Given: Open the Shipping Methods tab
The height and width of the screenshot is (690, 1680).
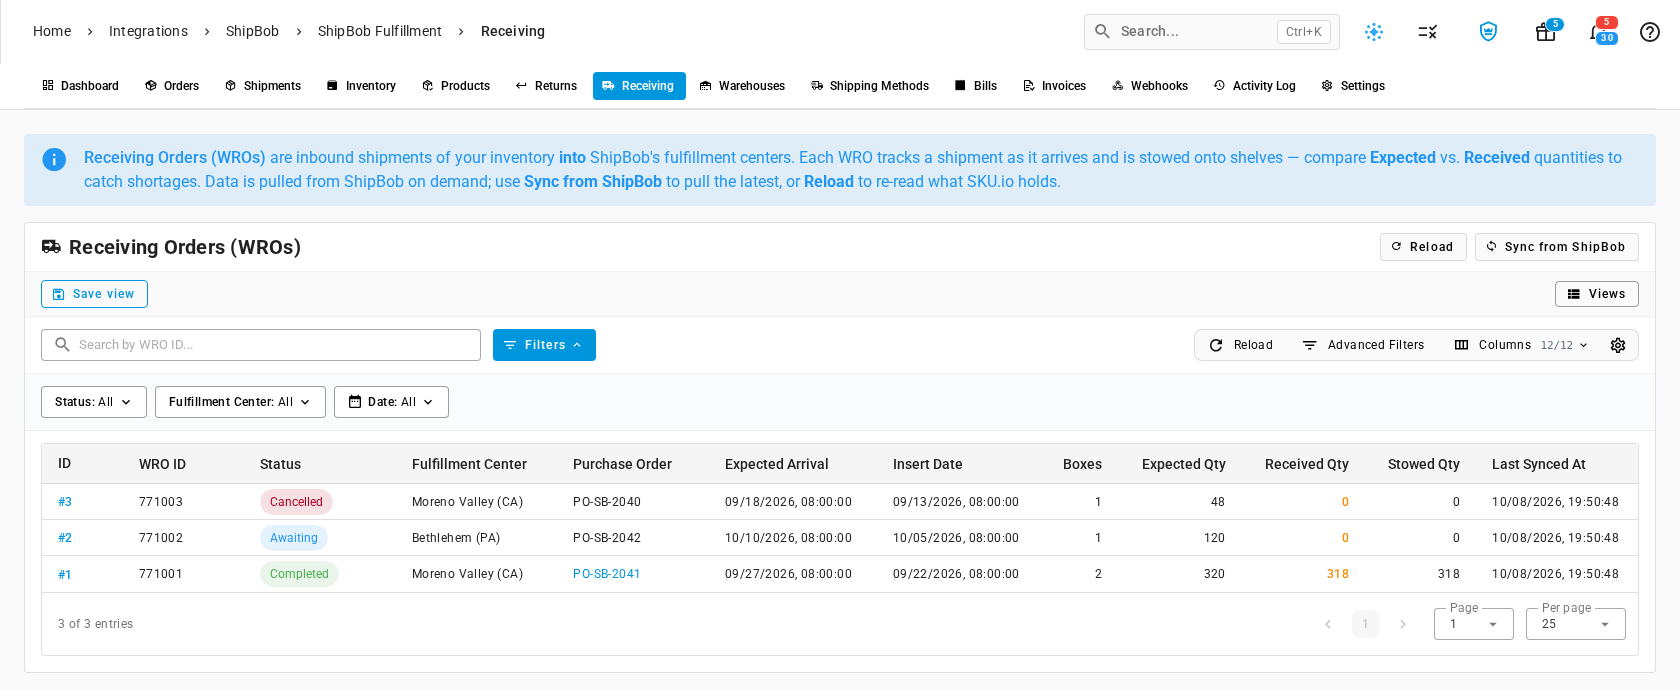Looking at the screenshot, I should click(x=870, y=86).
